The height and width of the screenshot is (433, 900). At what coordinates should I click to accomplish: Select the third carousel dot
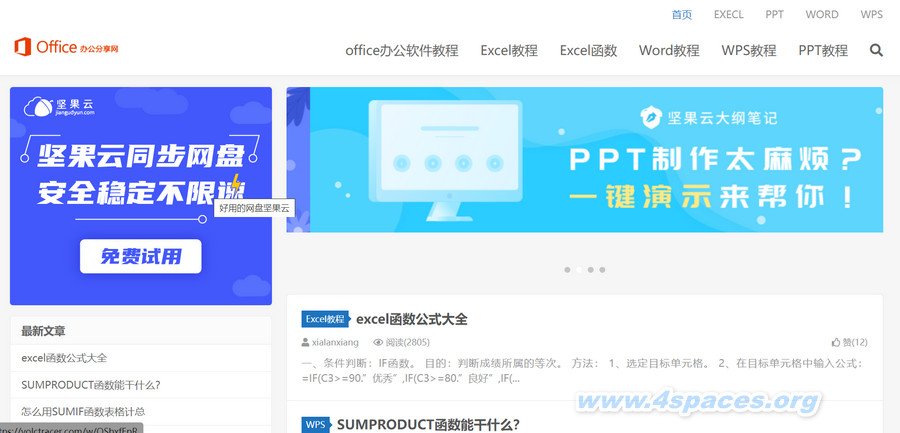point(590,270)
